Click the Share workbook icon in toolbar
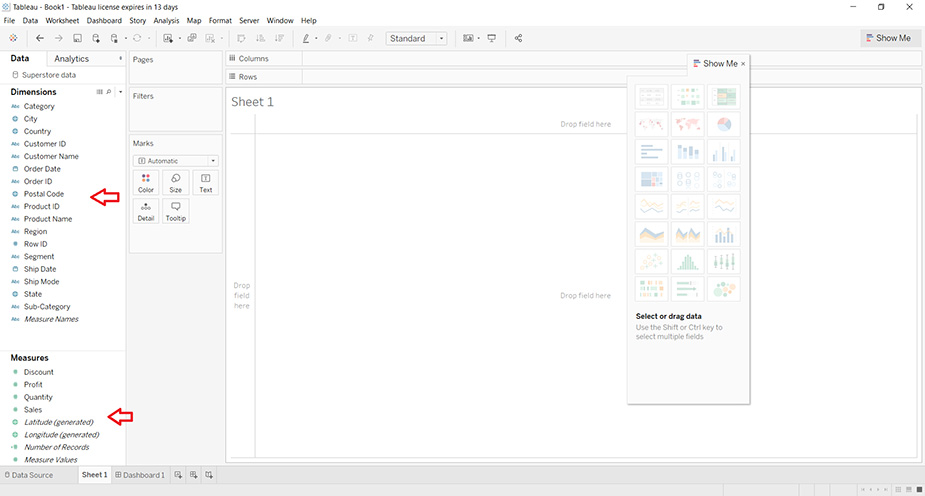 click(518, 38)
